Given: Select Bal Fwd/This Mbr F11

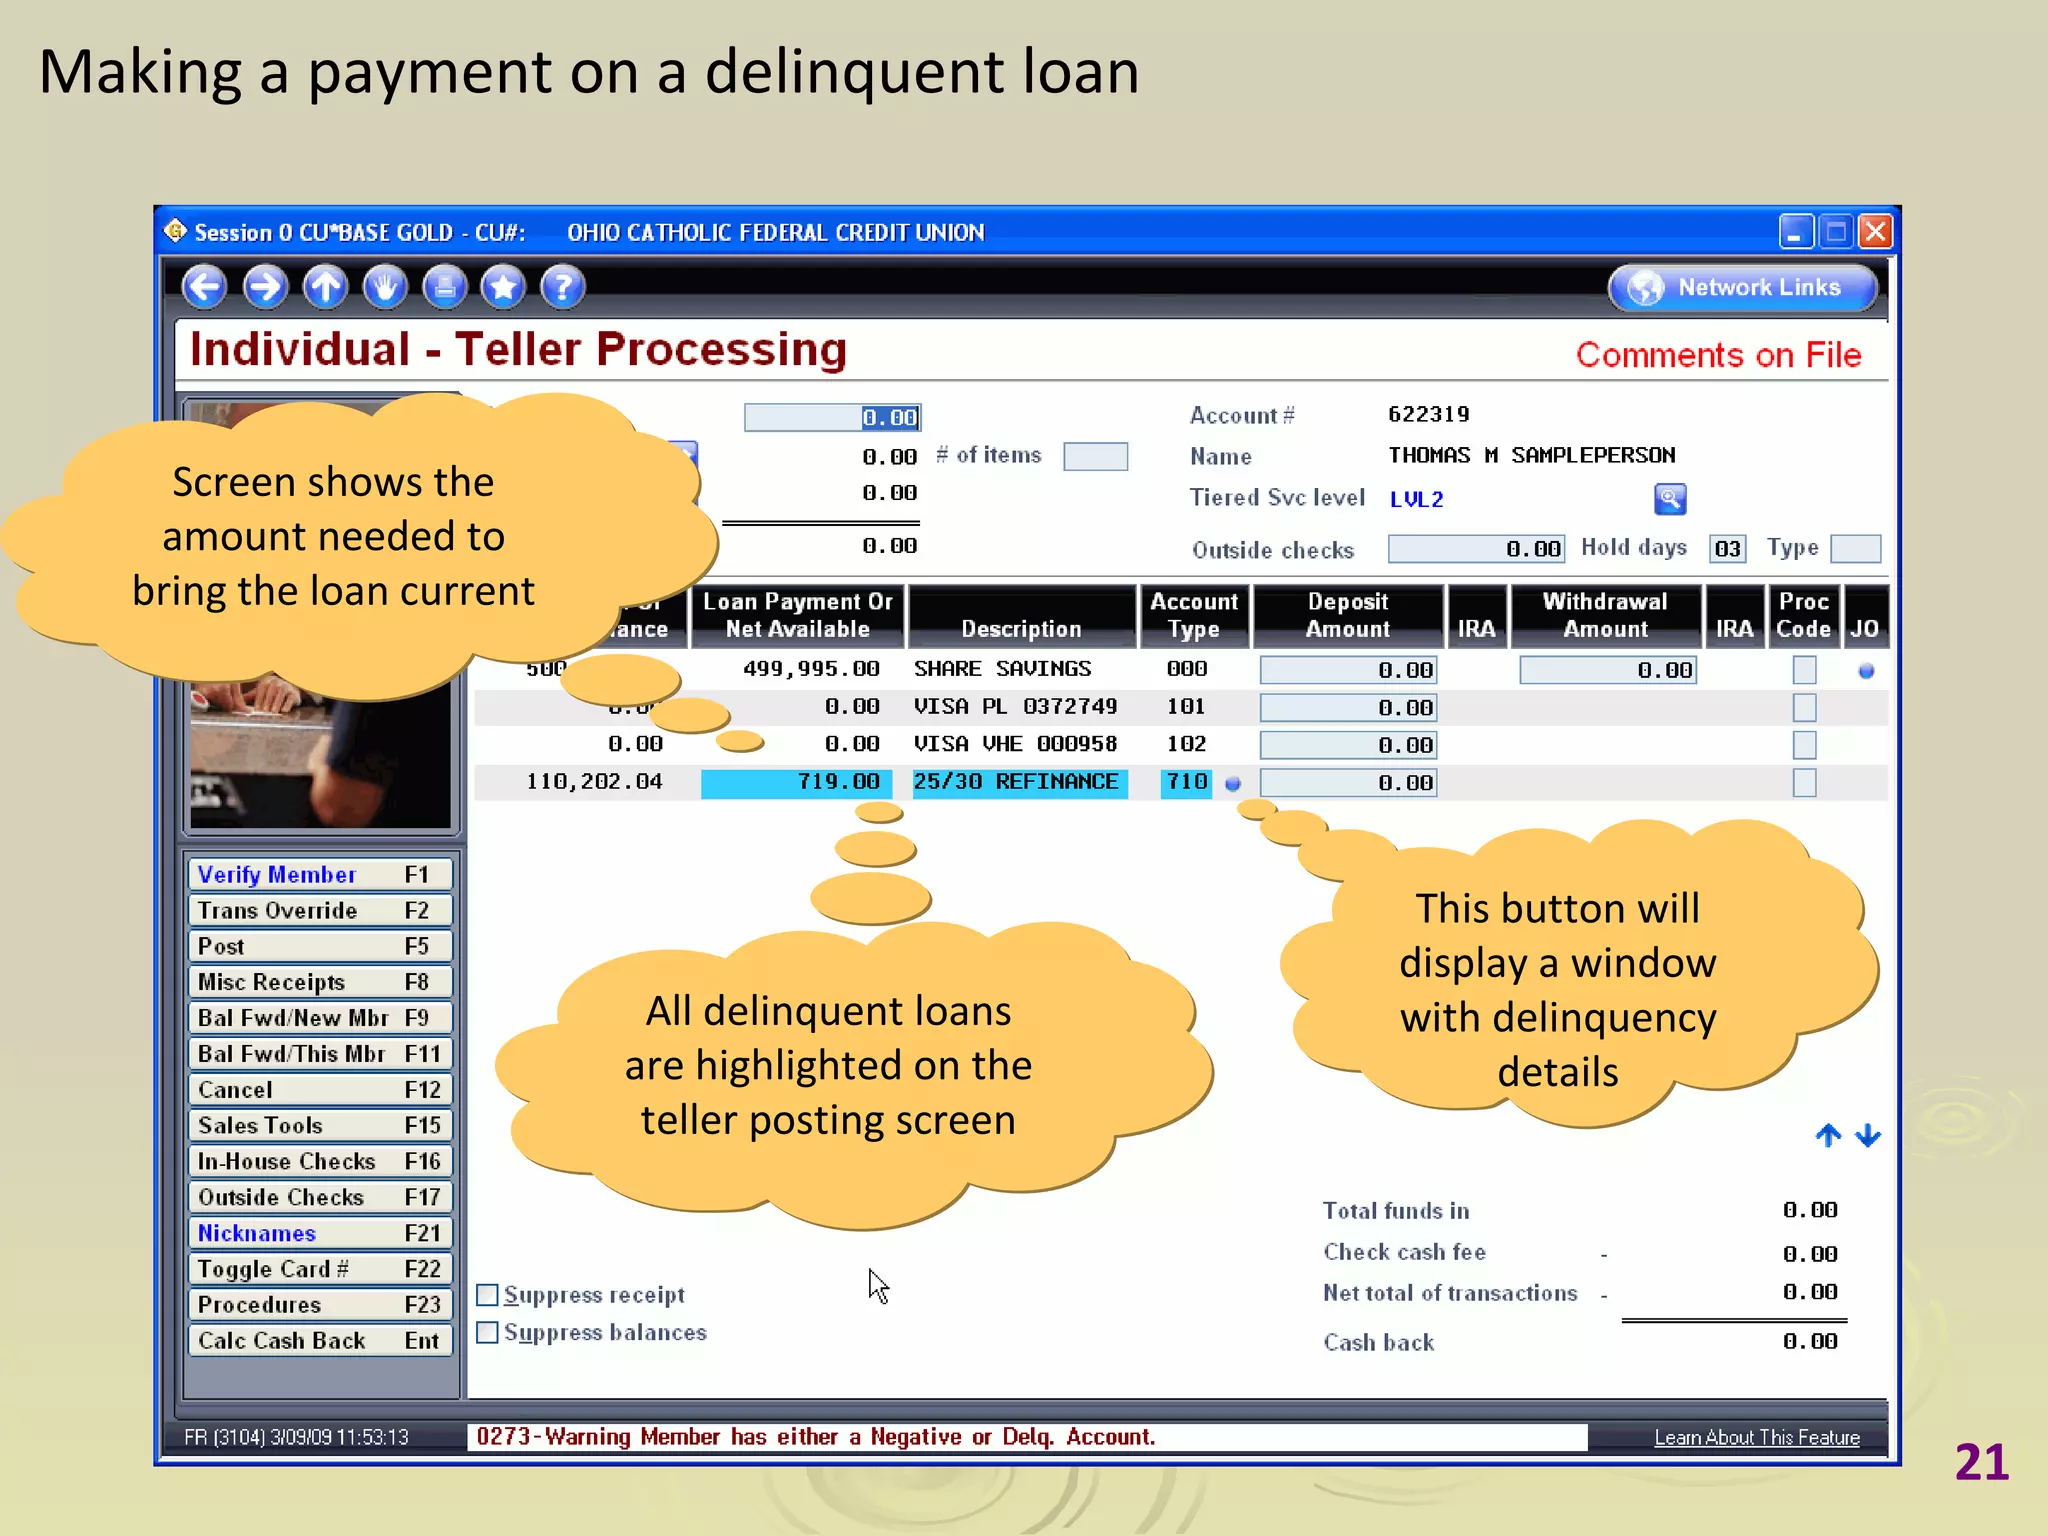Looking at the screenshot, I should [320, 1054].
